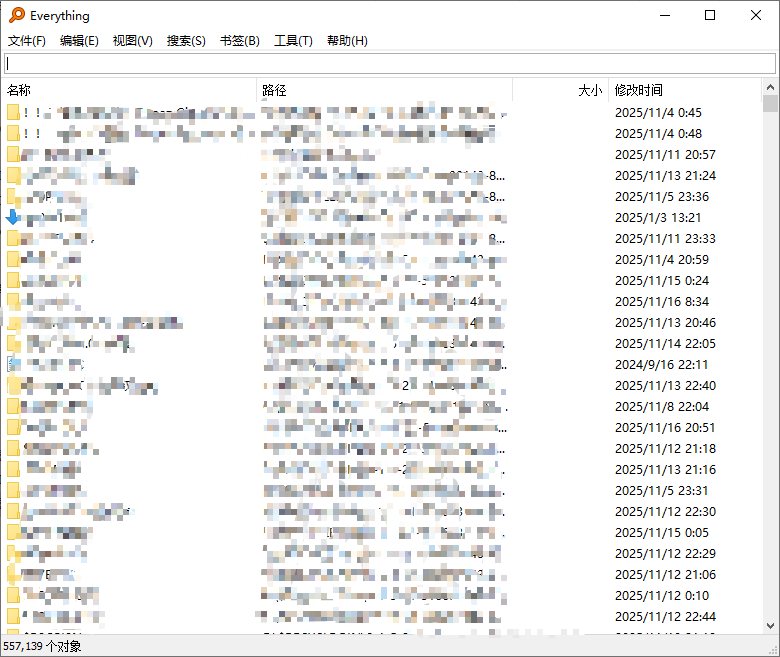Viewport: 780px width, 657px height.
Task: Click folder icon in row dated 2025/11/11 20:57
Action: point(13,154)
